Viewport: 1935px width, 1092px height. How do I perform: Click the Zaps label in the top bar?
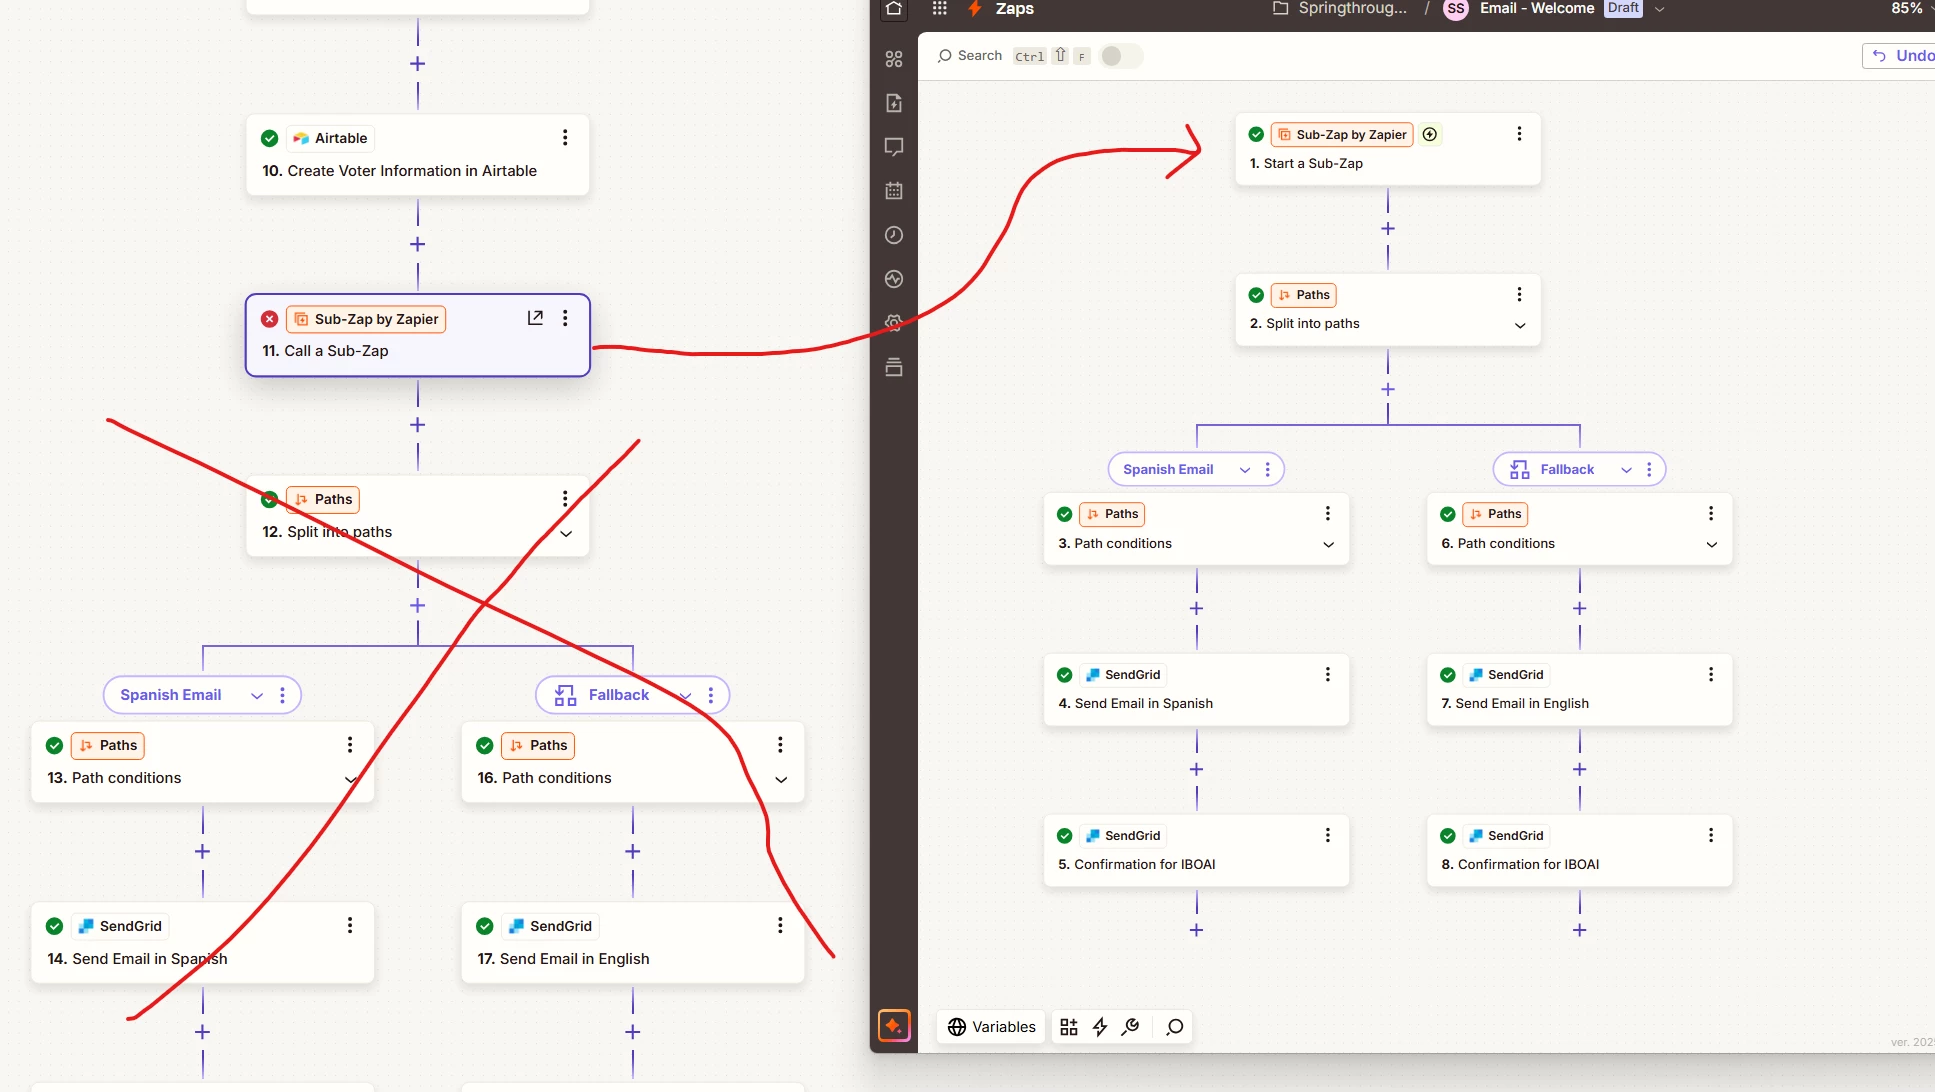[1014, 8]
